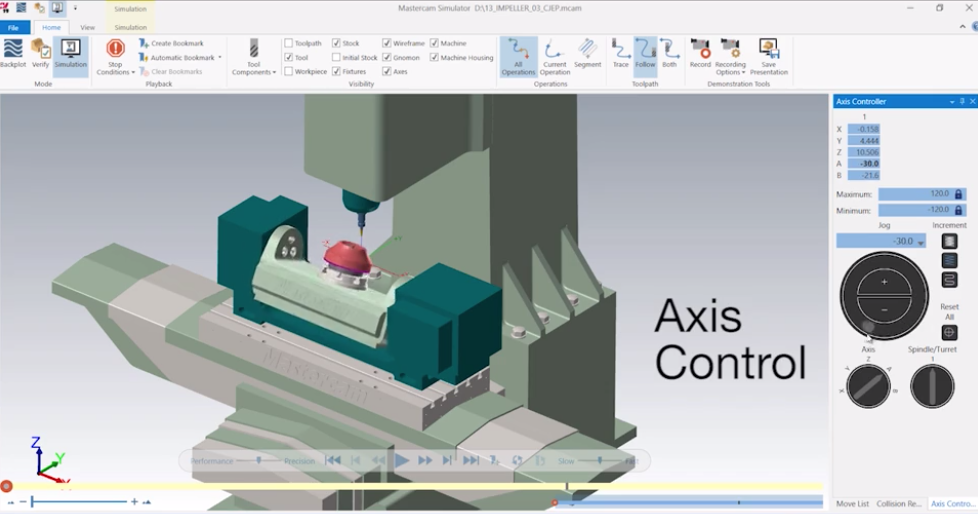Select Segment operations view
Viewport: 978px width, 514px height.
point(588,54)
